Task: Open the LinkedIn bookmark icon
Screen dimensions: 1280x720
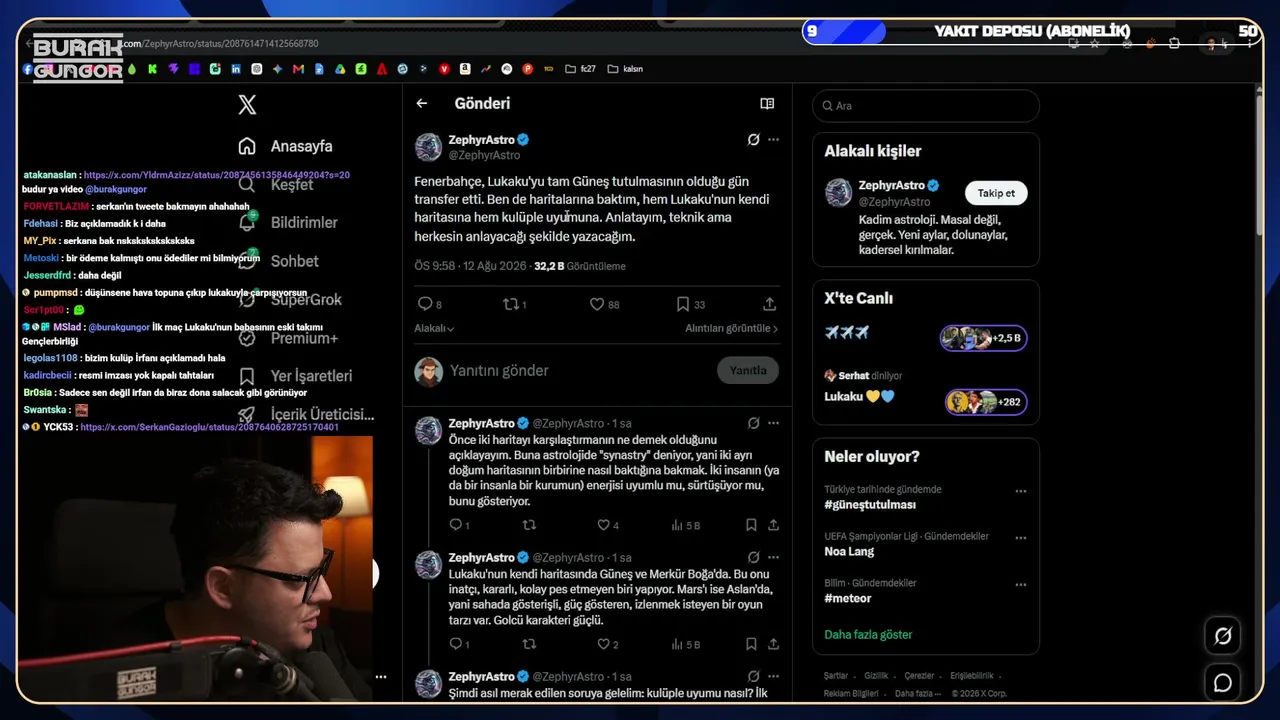Action: [x=236, y=69]
